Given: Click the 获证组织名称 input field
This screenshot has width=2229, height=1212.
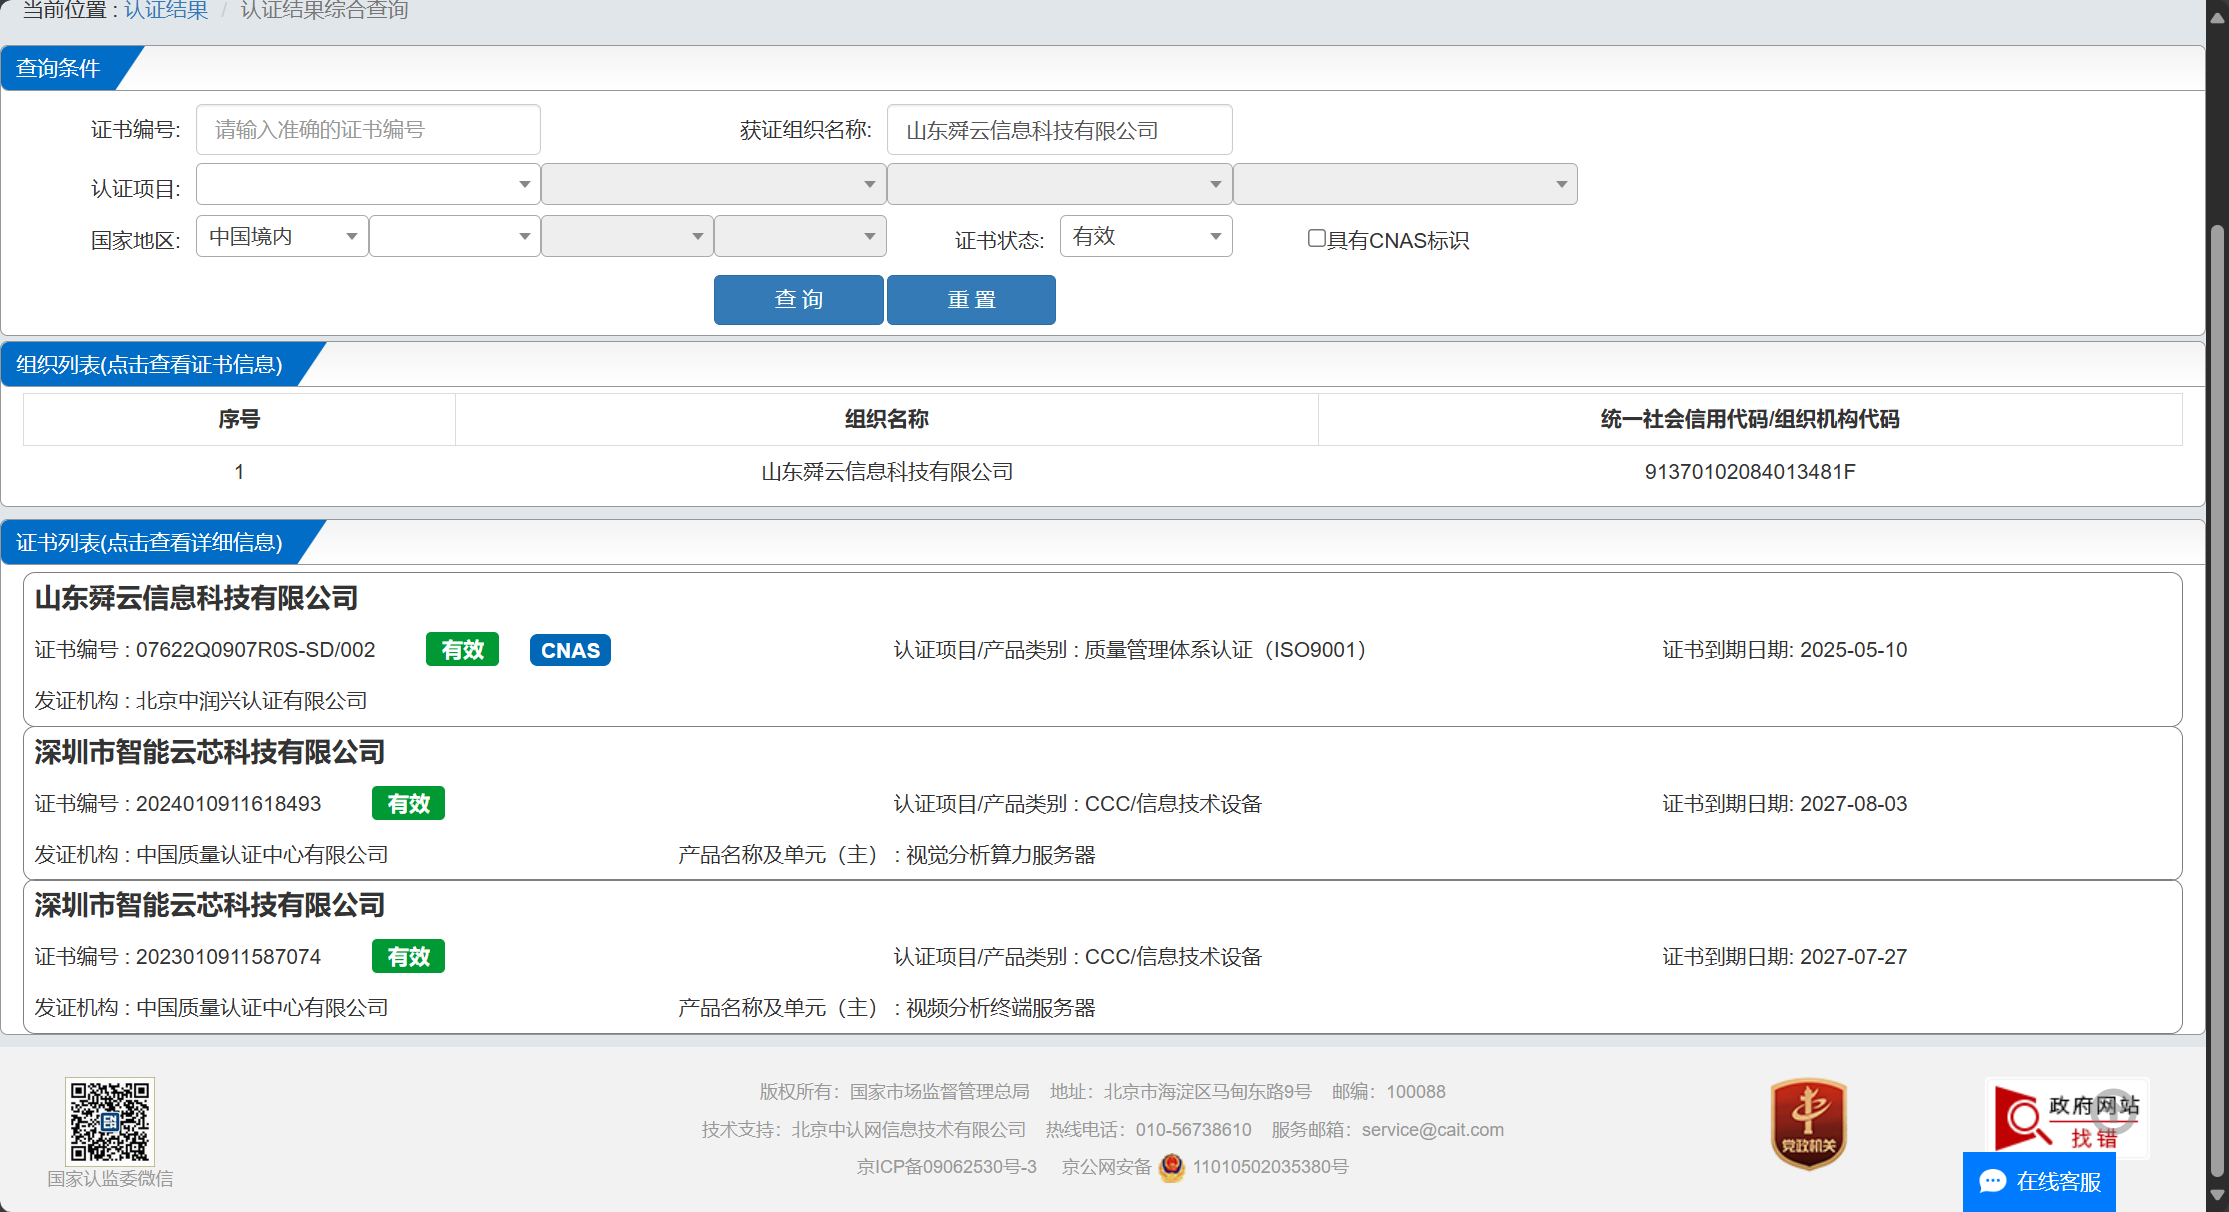Looking at the screenshot, I should click(x=1059, y=130).
